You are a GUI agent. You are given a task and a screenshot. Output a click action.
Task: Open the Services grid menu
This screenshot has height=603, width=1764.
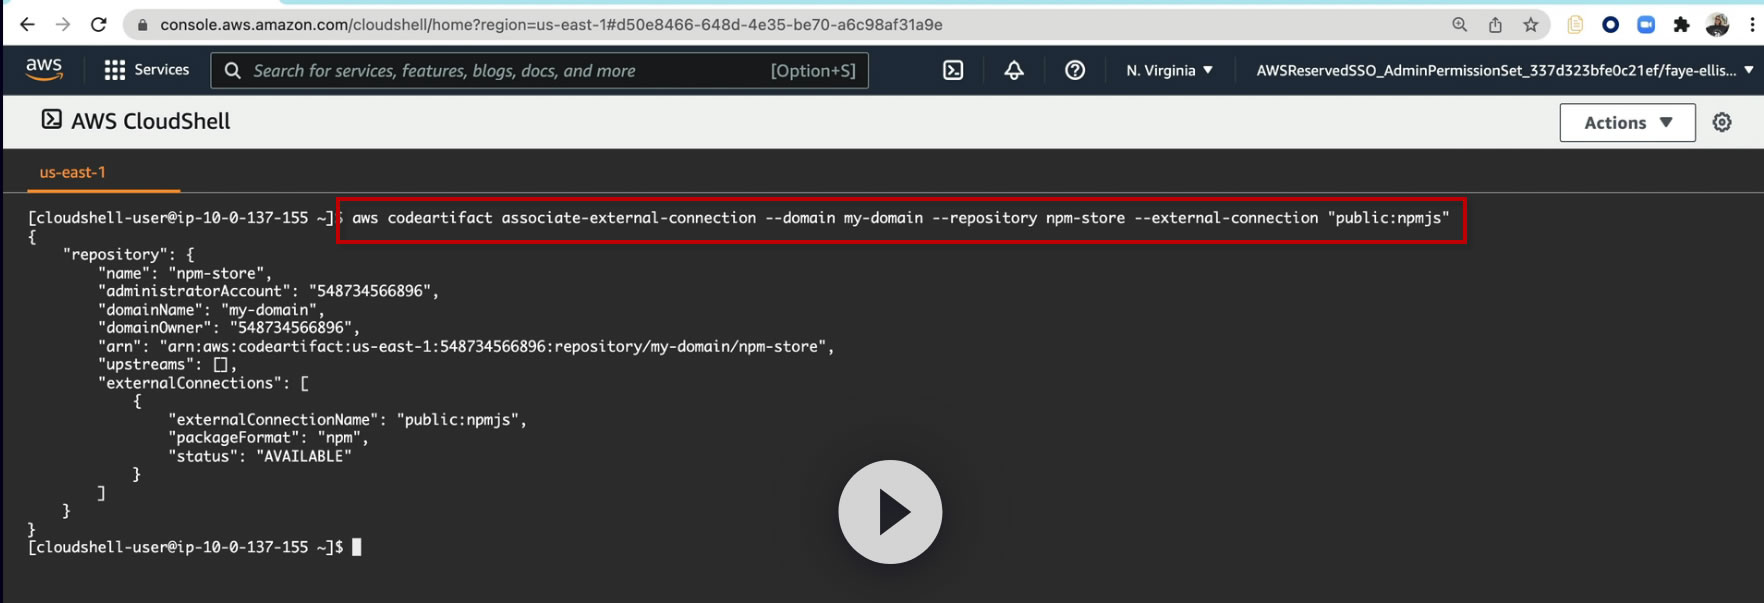pos(115,70)
